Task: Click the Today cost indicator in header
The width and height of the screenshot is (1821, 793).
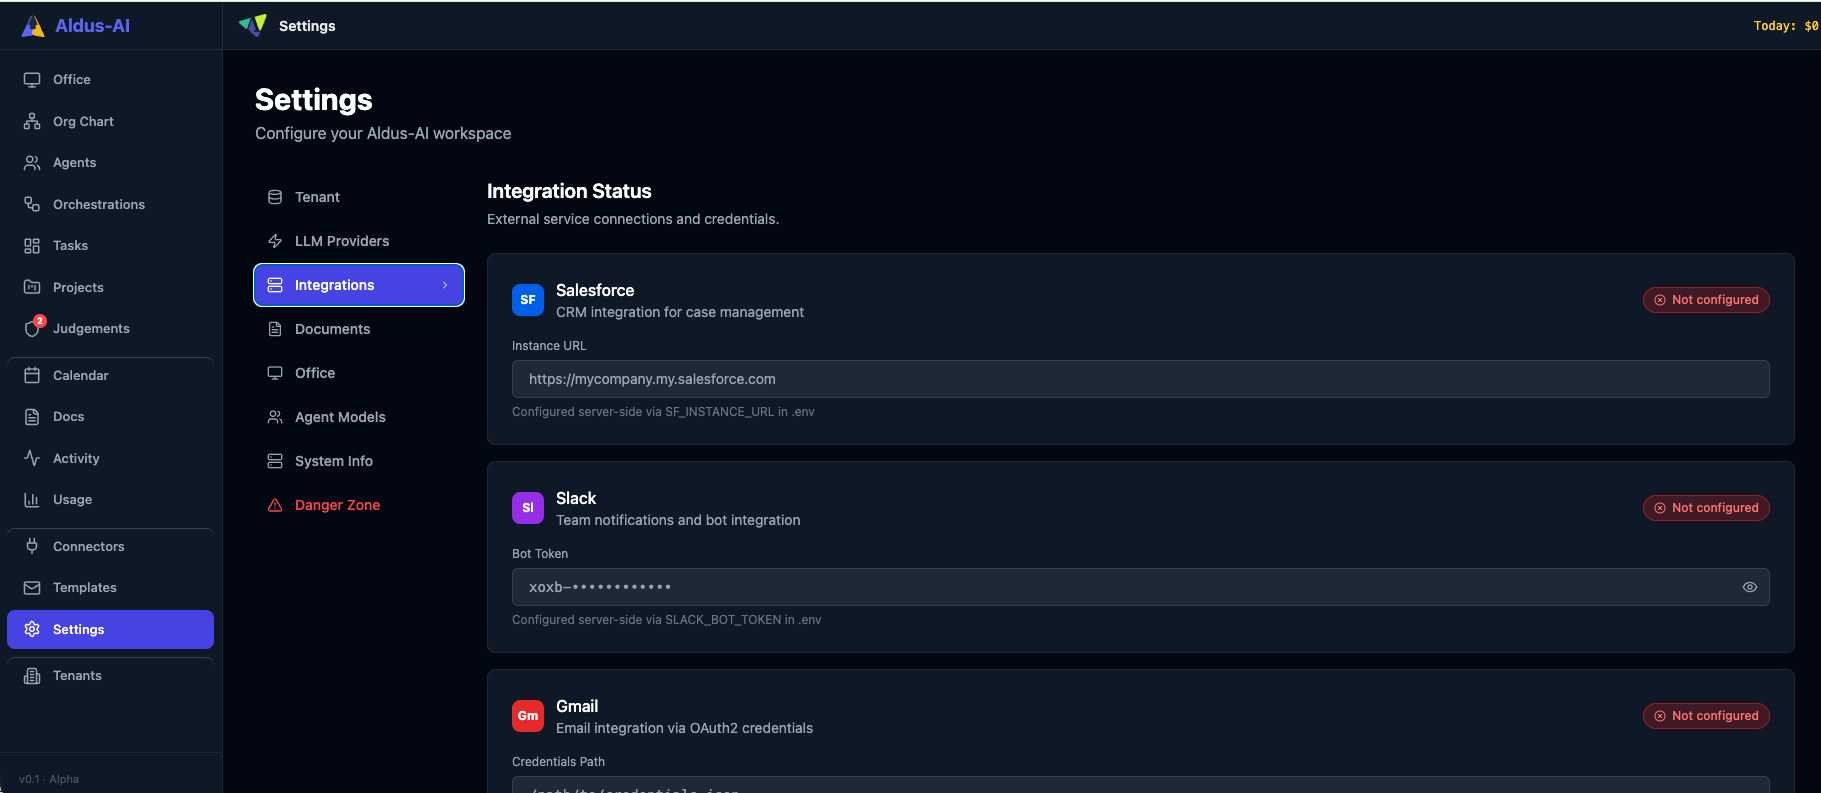Action: pos(1786,26)
